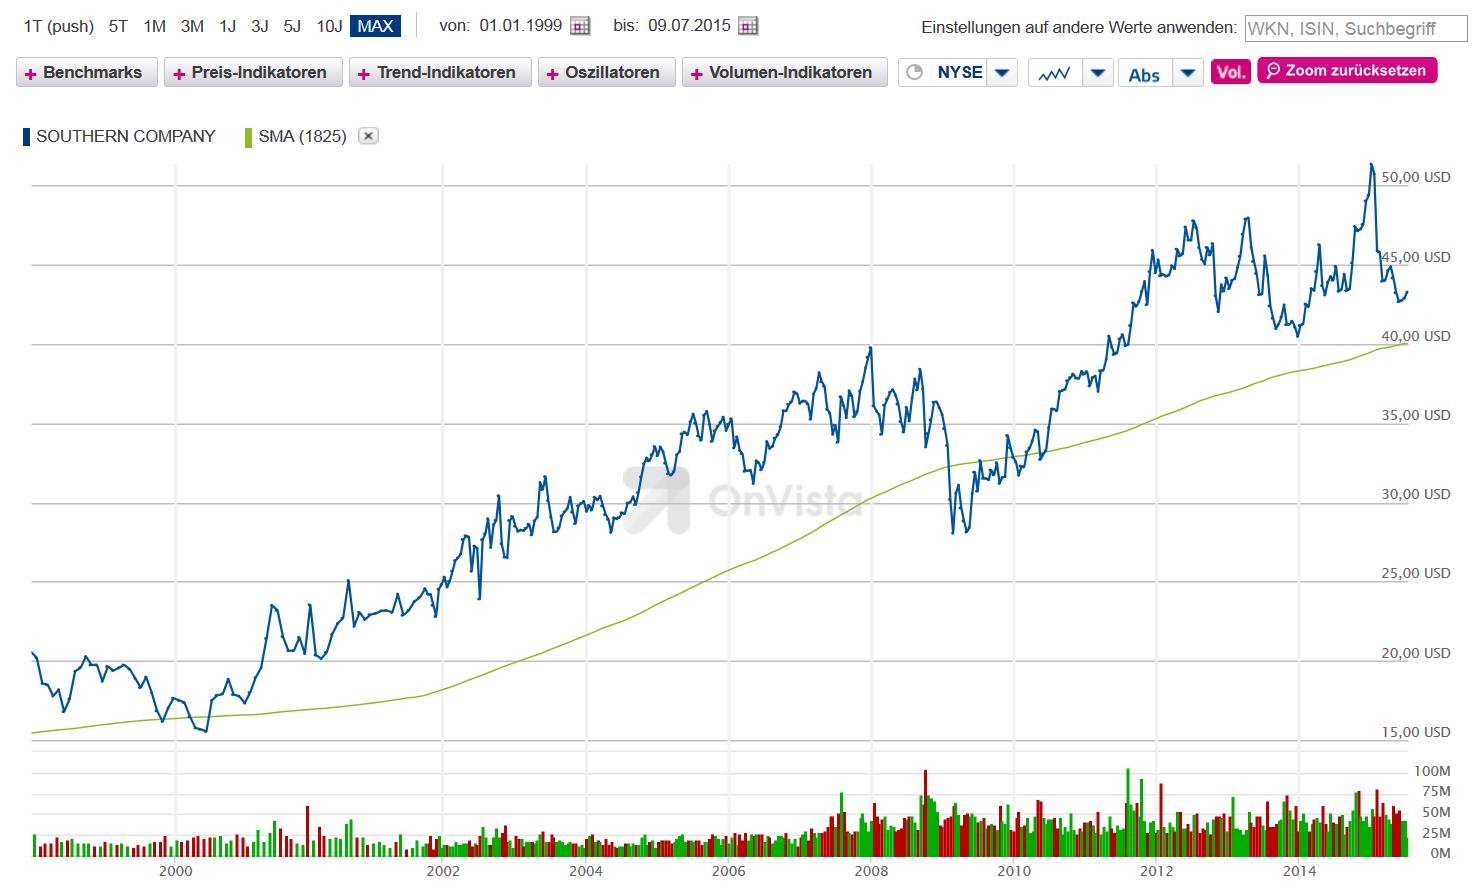
Task: Open the Volumen-Indikatoren menu
Action: click(785, 73)
